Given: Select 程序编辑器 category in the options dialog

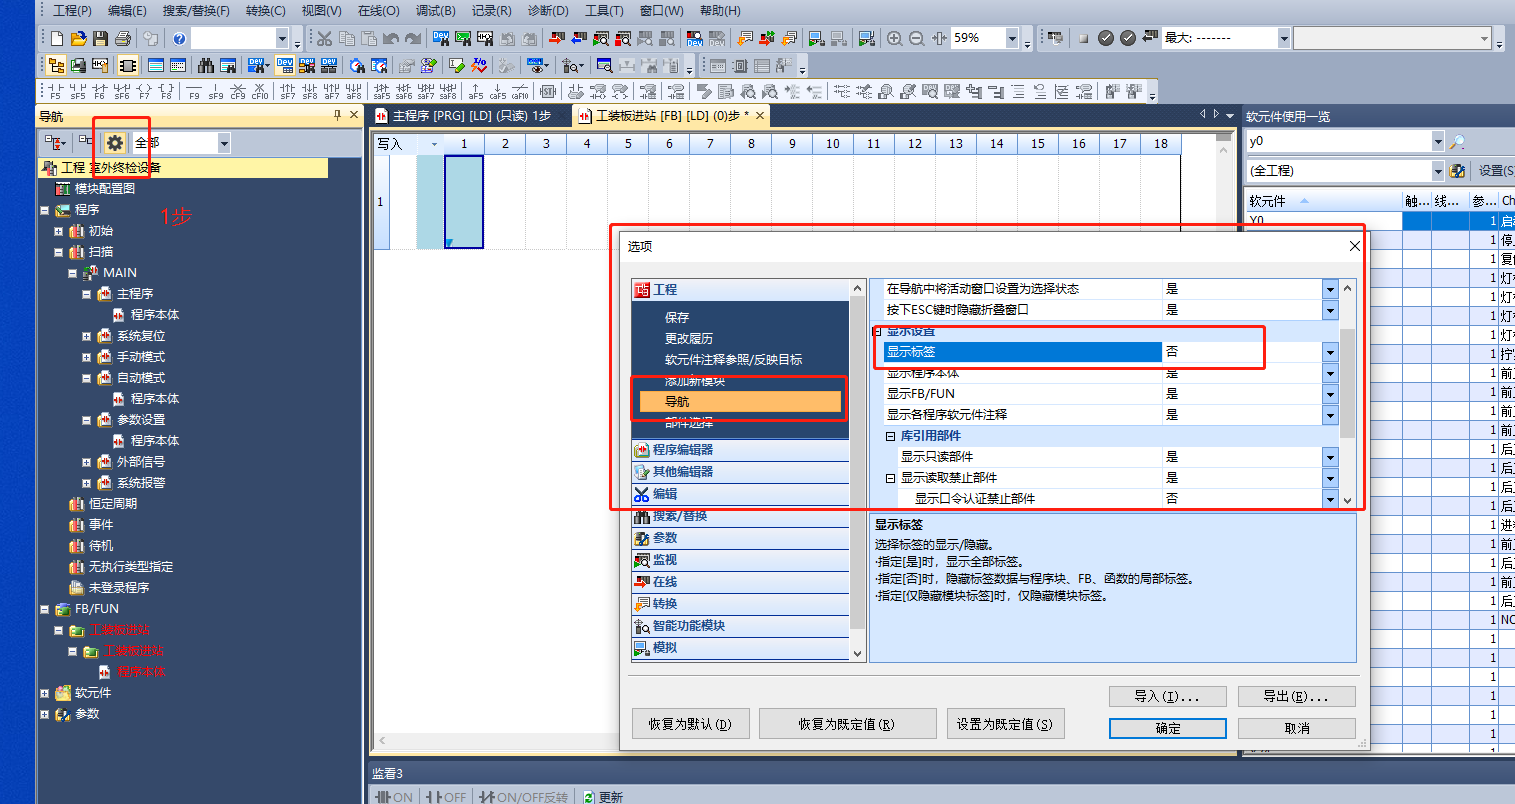Looking at the screenshot, I should click(x=740, y=450).
